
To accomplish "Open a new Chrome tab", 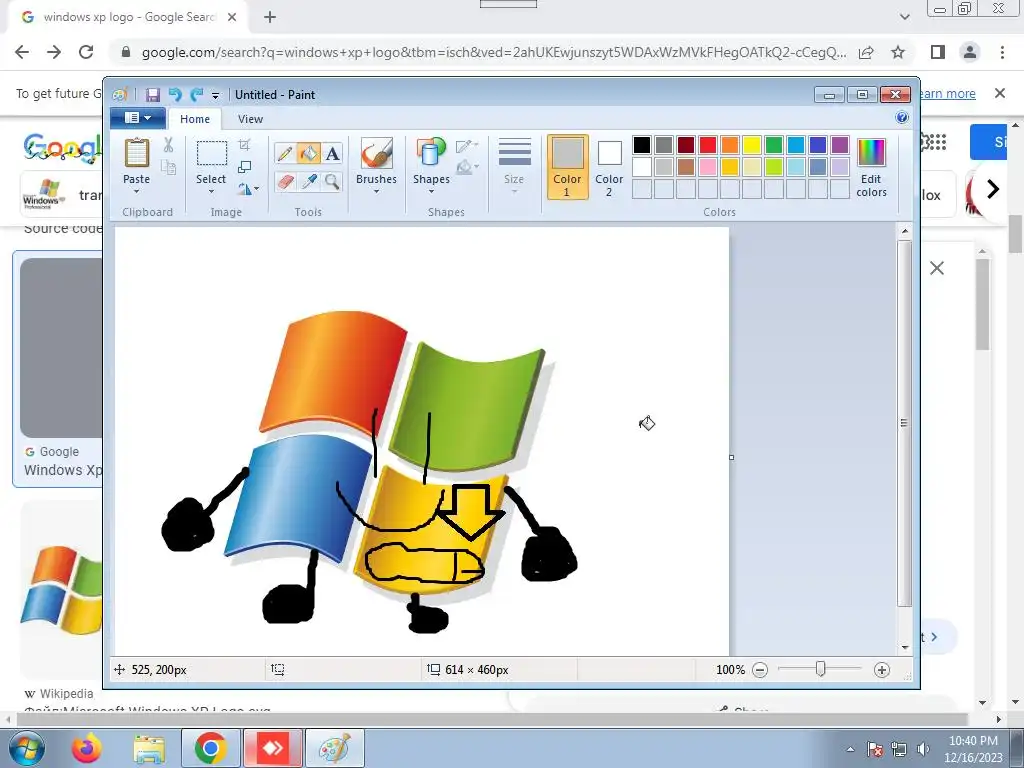I will 270,18.
